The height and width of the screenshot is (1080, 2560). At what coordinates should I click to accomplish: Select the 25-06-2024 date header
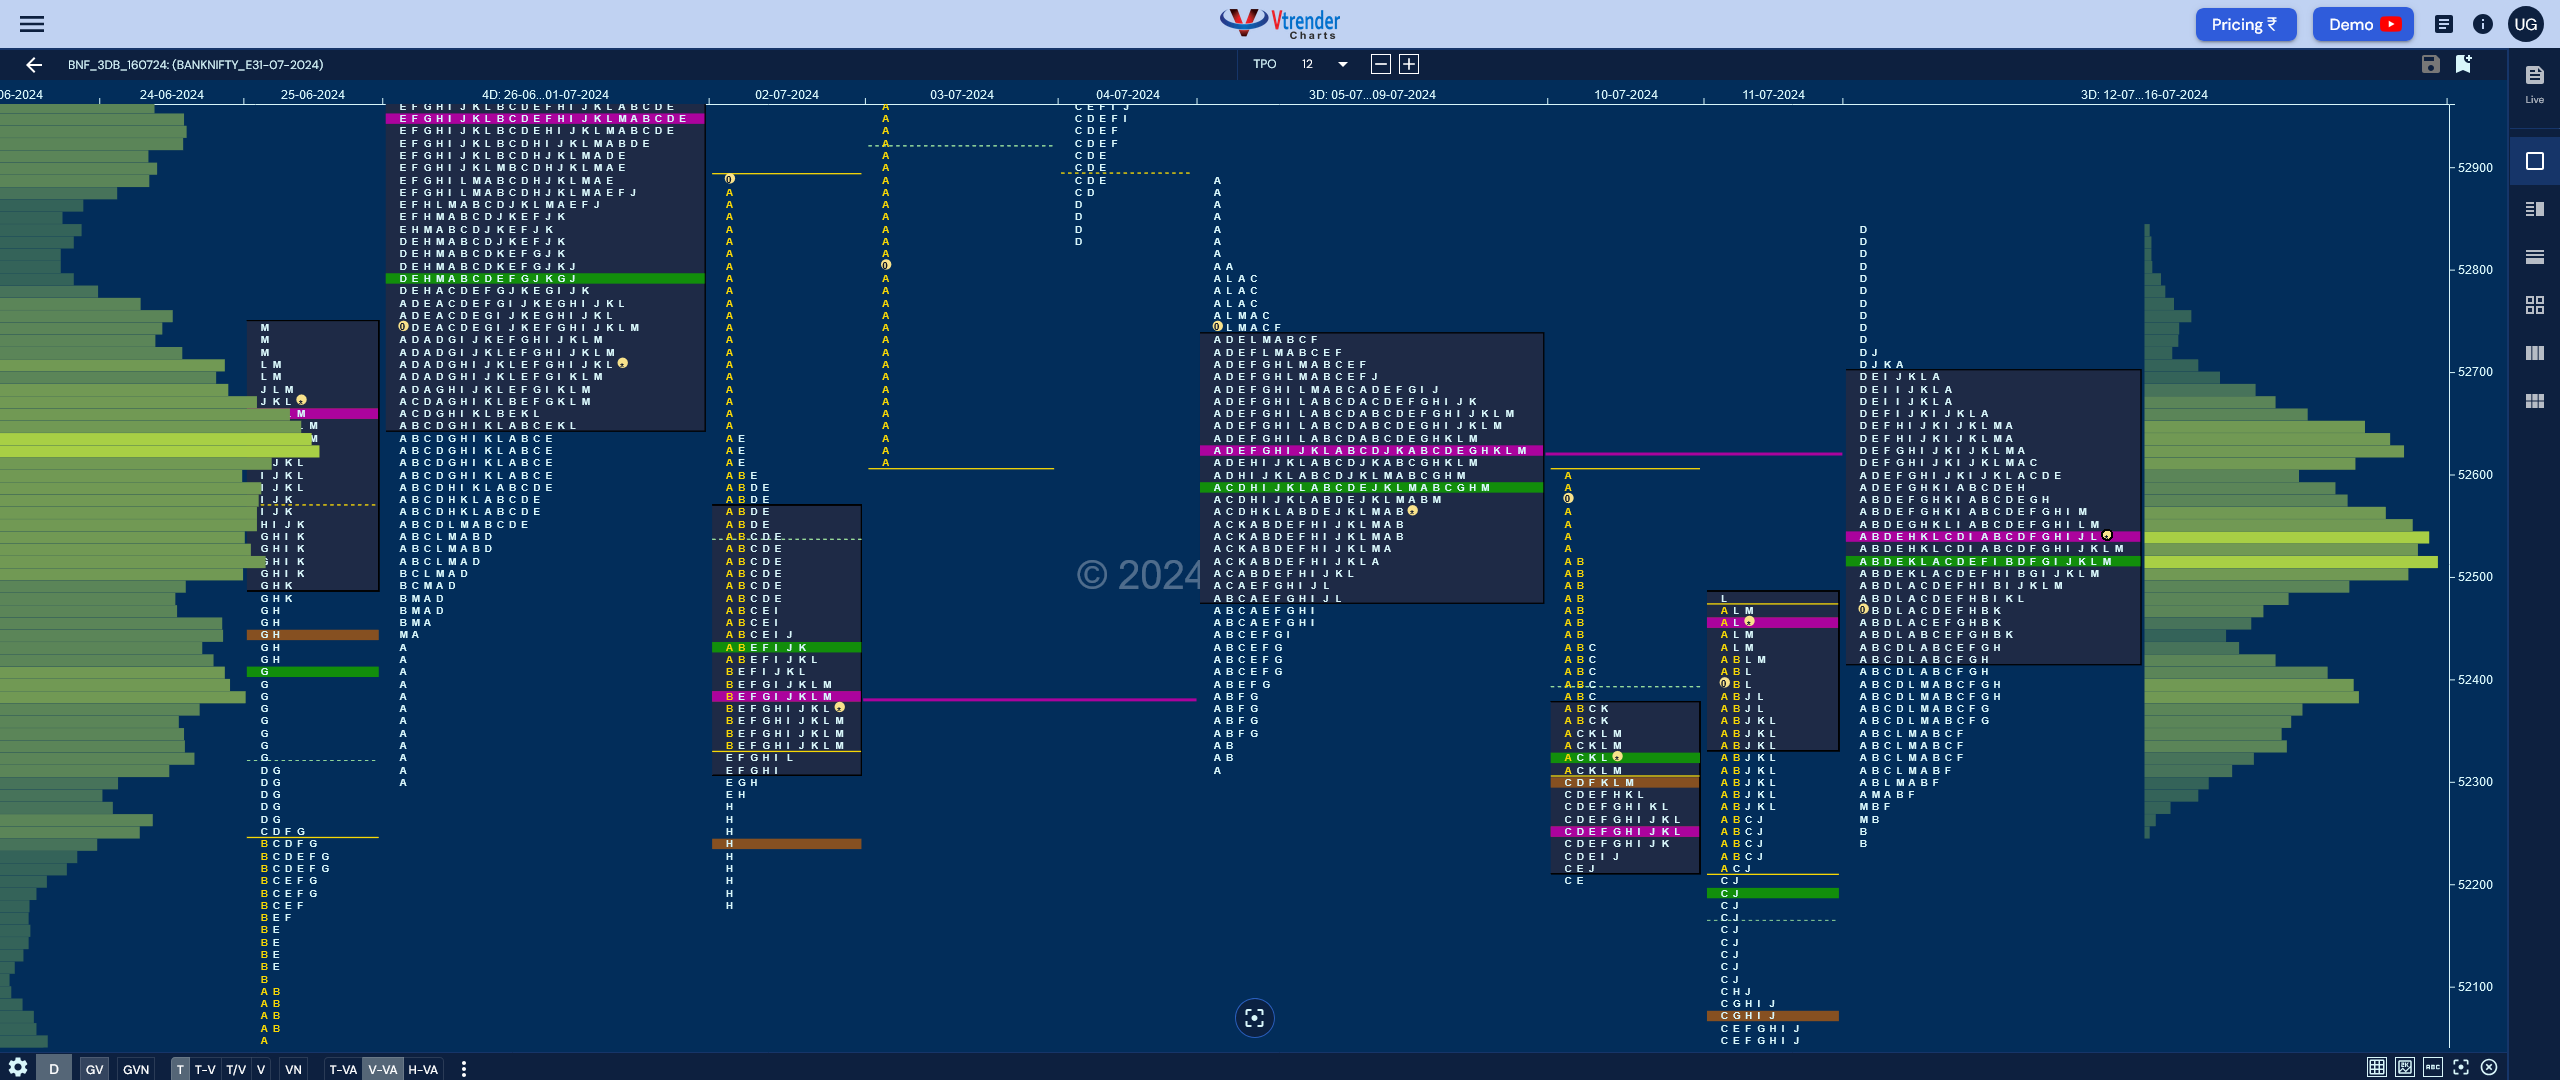coord(312,95)
